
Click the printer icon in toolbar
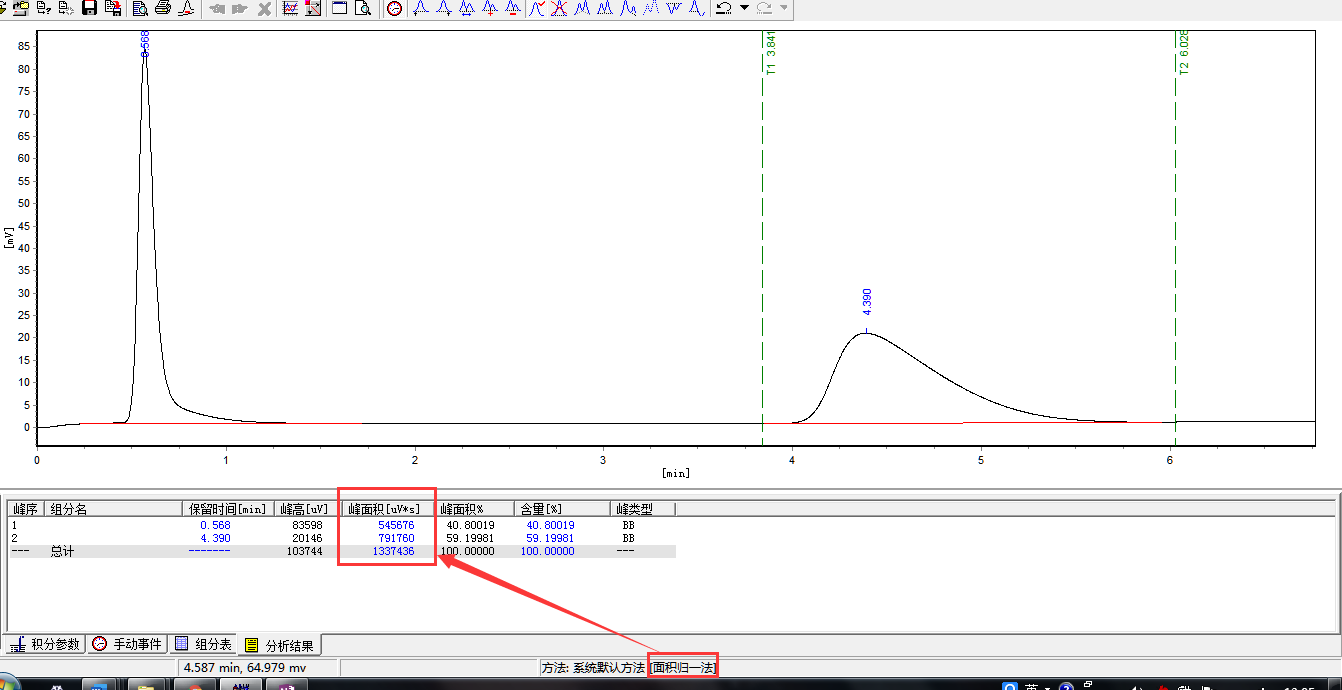163,9
